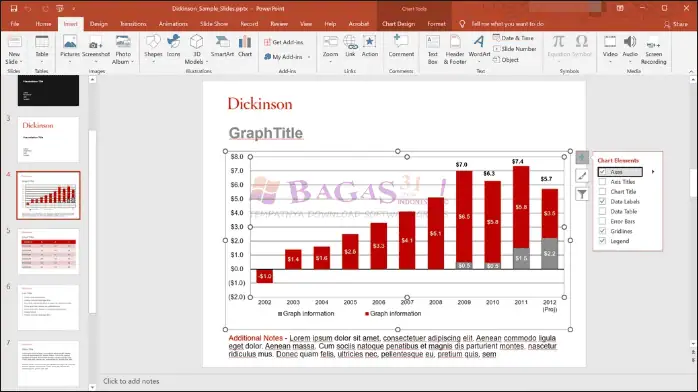Switch to the Design tab

[99, 24]
